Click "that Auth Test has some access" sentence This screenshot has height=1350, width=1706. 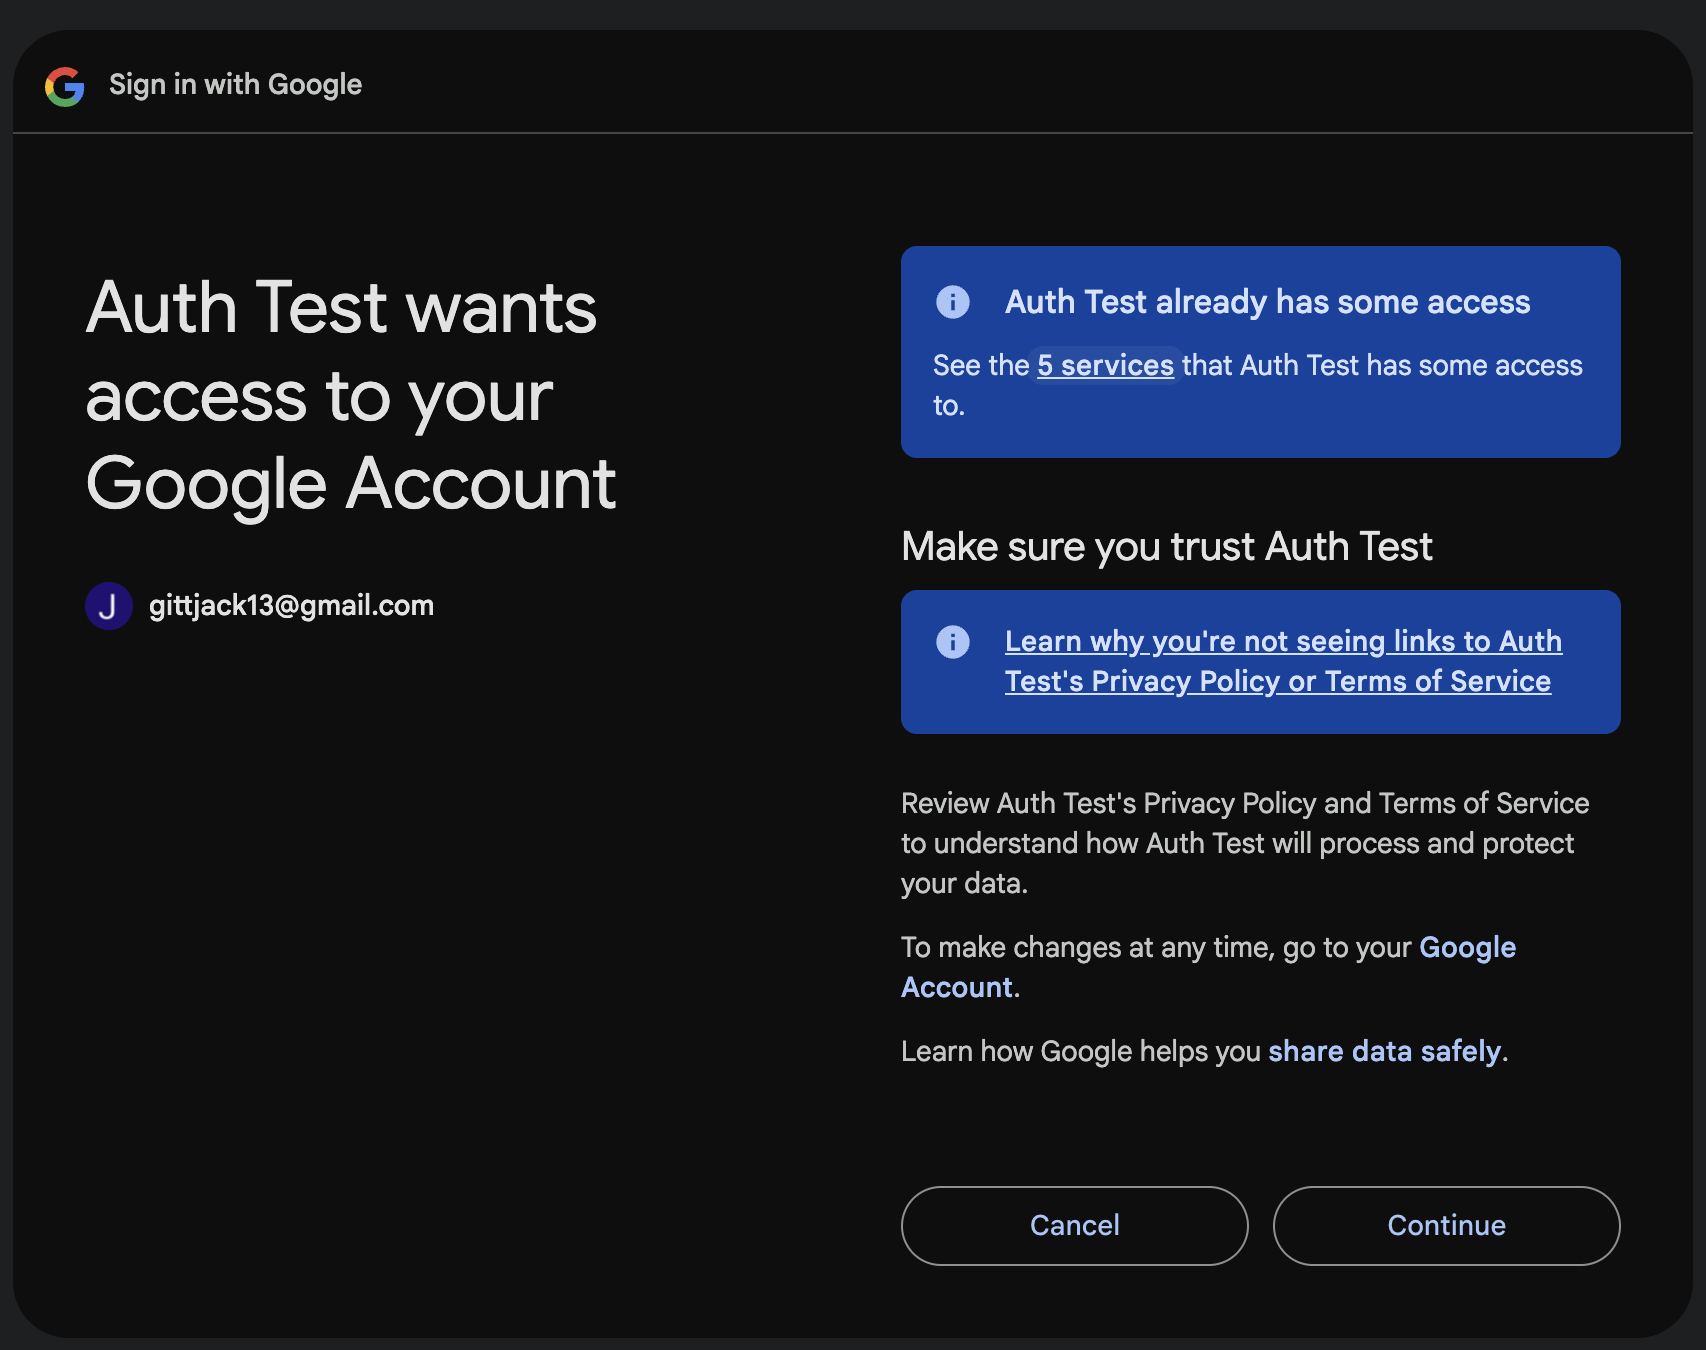[1382, 366]
